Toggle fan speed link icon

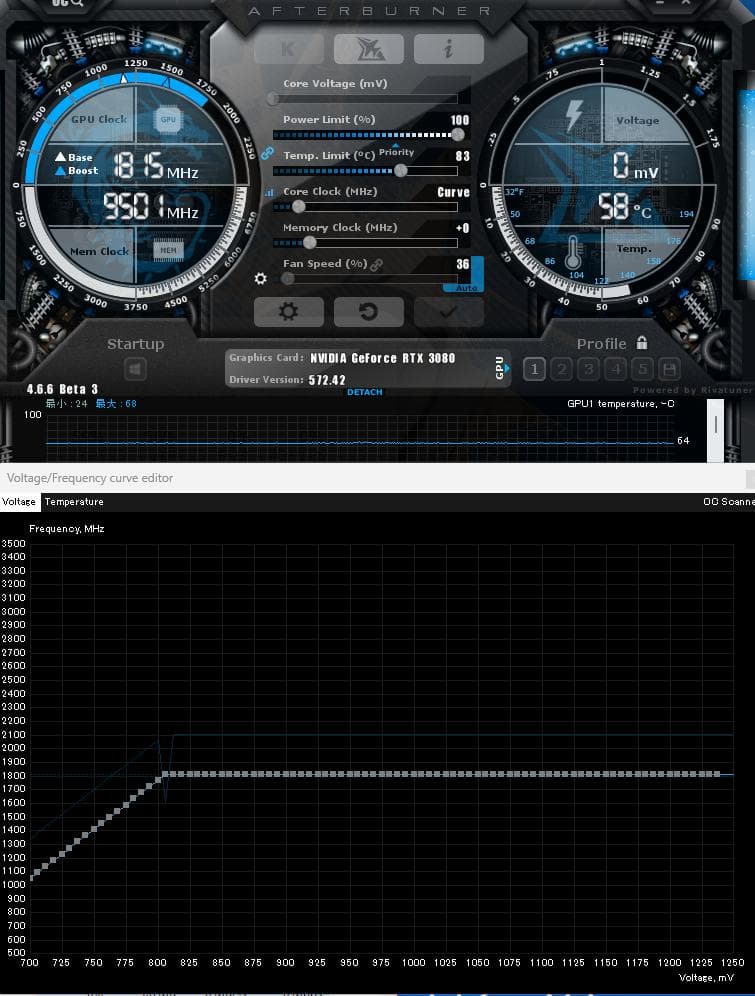pos(377,265)
